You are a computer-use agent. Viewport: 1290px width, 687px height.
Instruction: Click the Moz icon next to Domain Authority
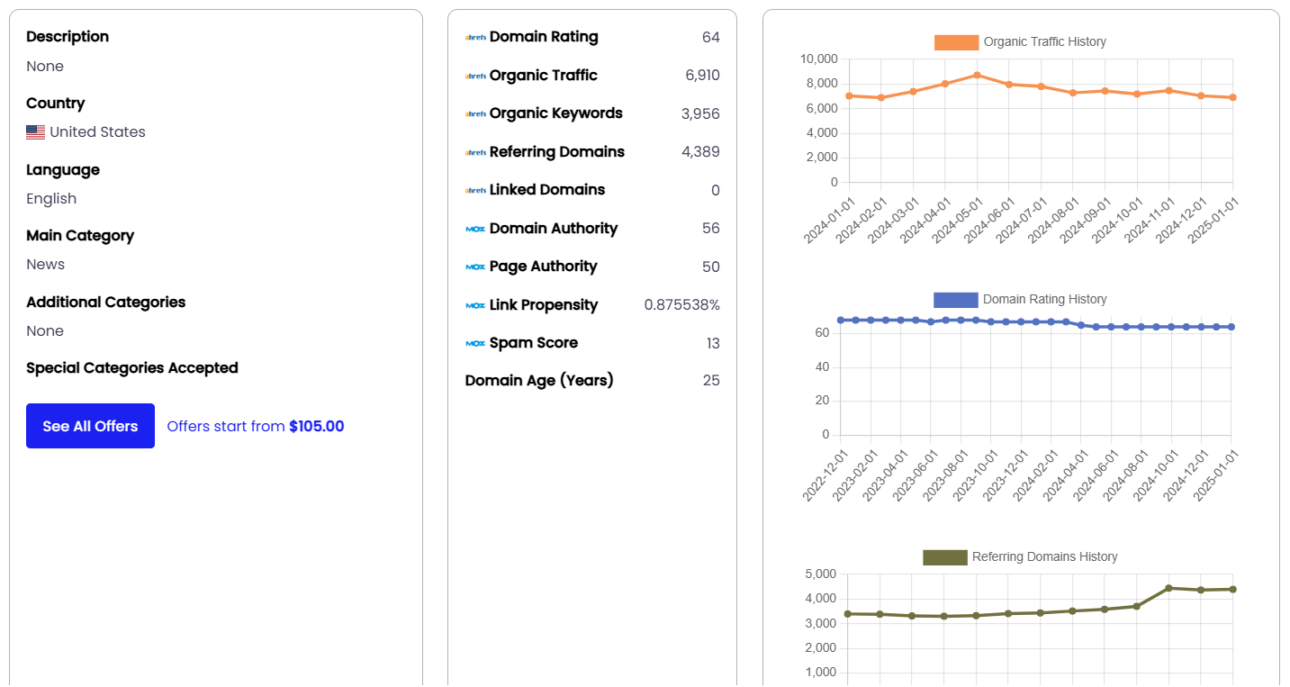click(x=475, y=228)
